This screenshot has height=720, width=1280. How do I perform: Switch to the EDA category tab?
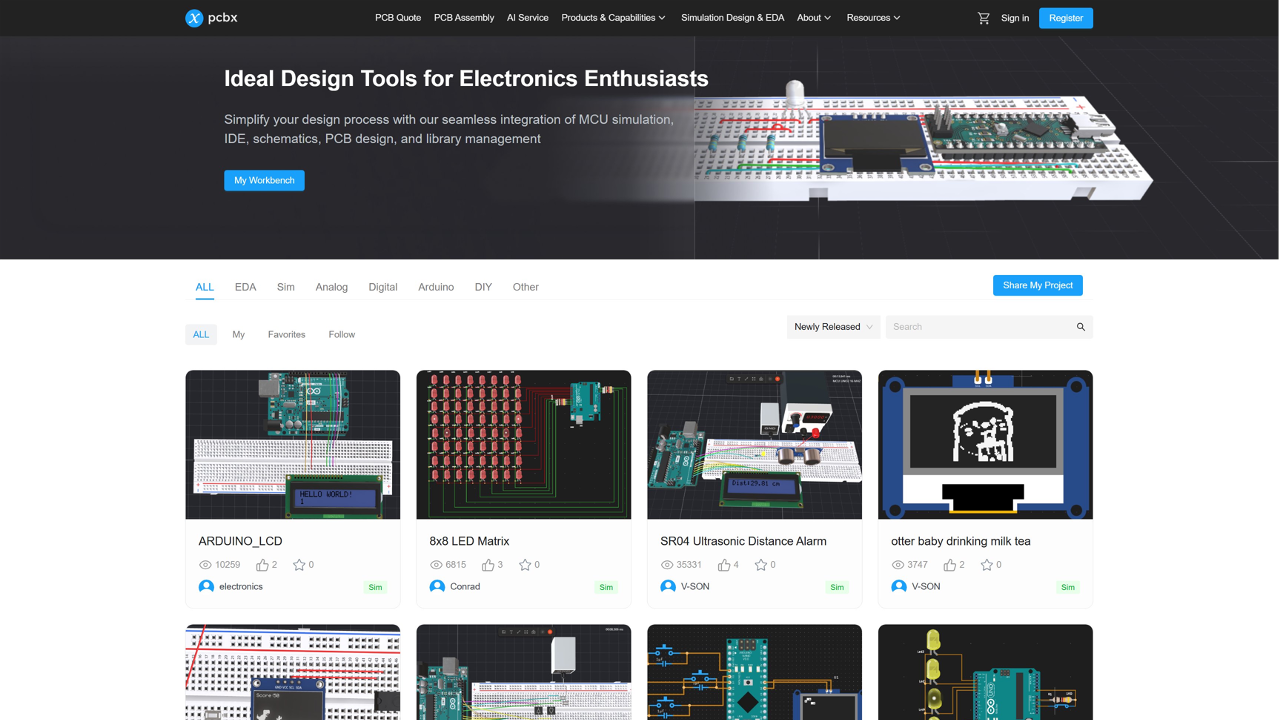pyautogui.click(x=246, y=287)
